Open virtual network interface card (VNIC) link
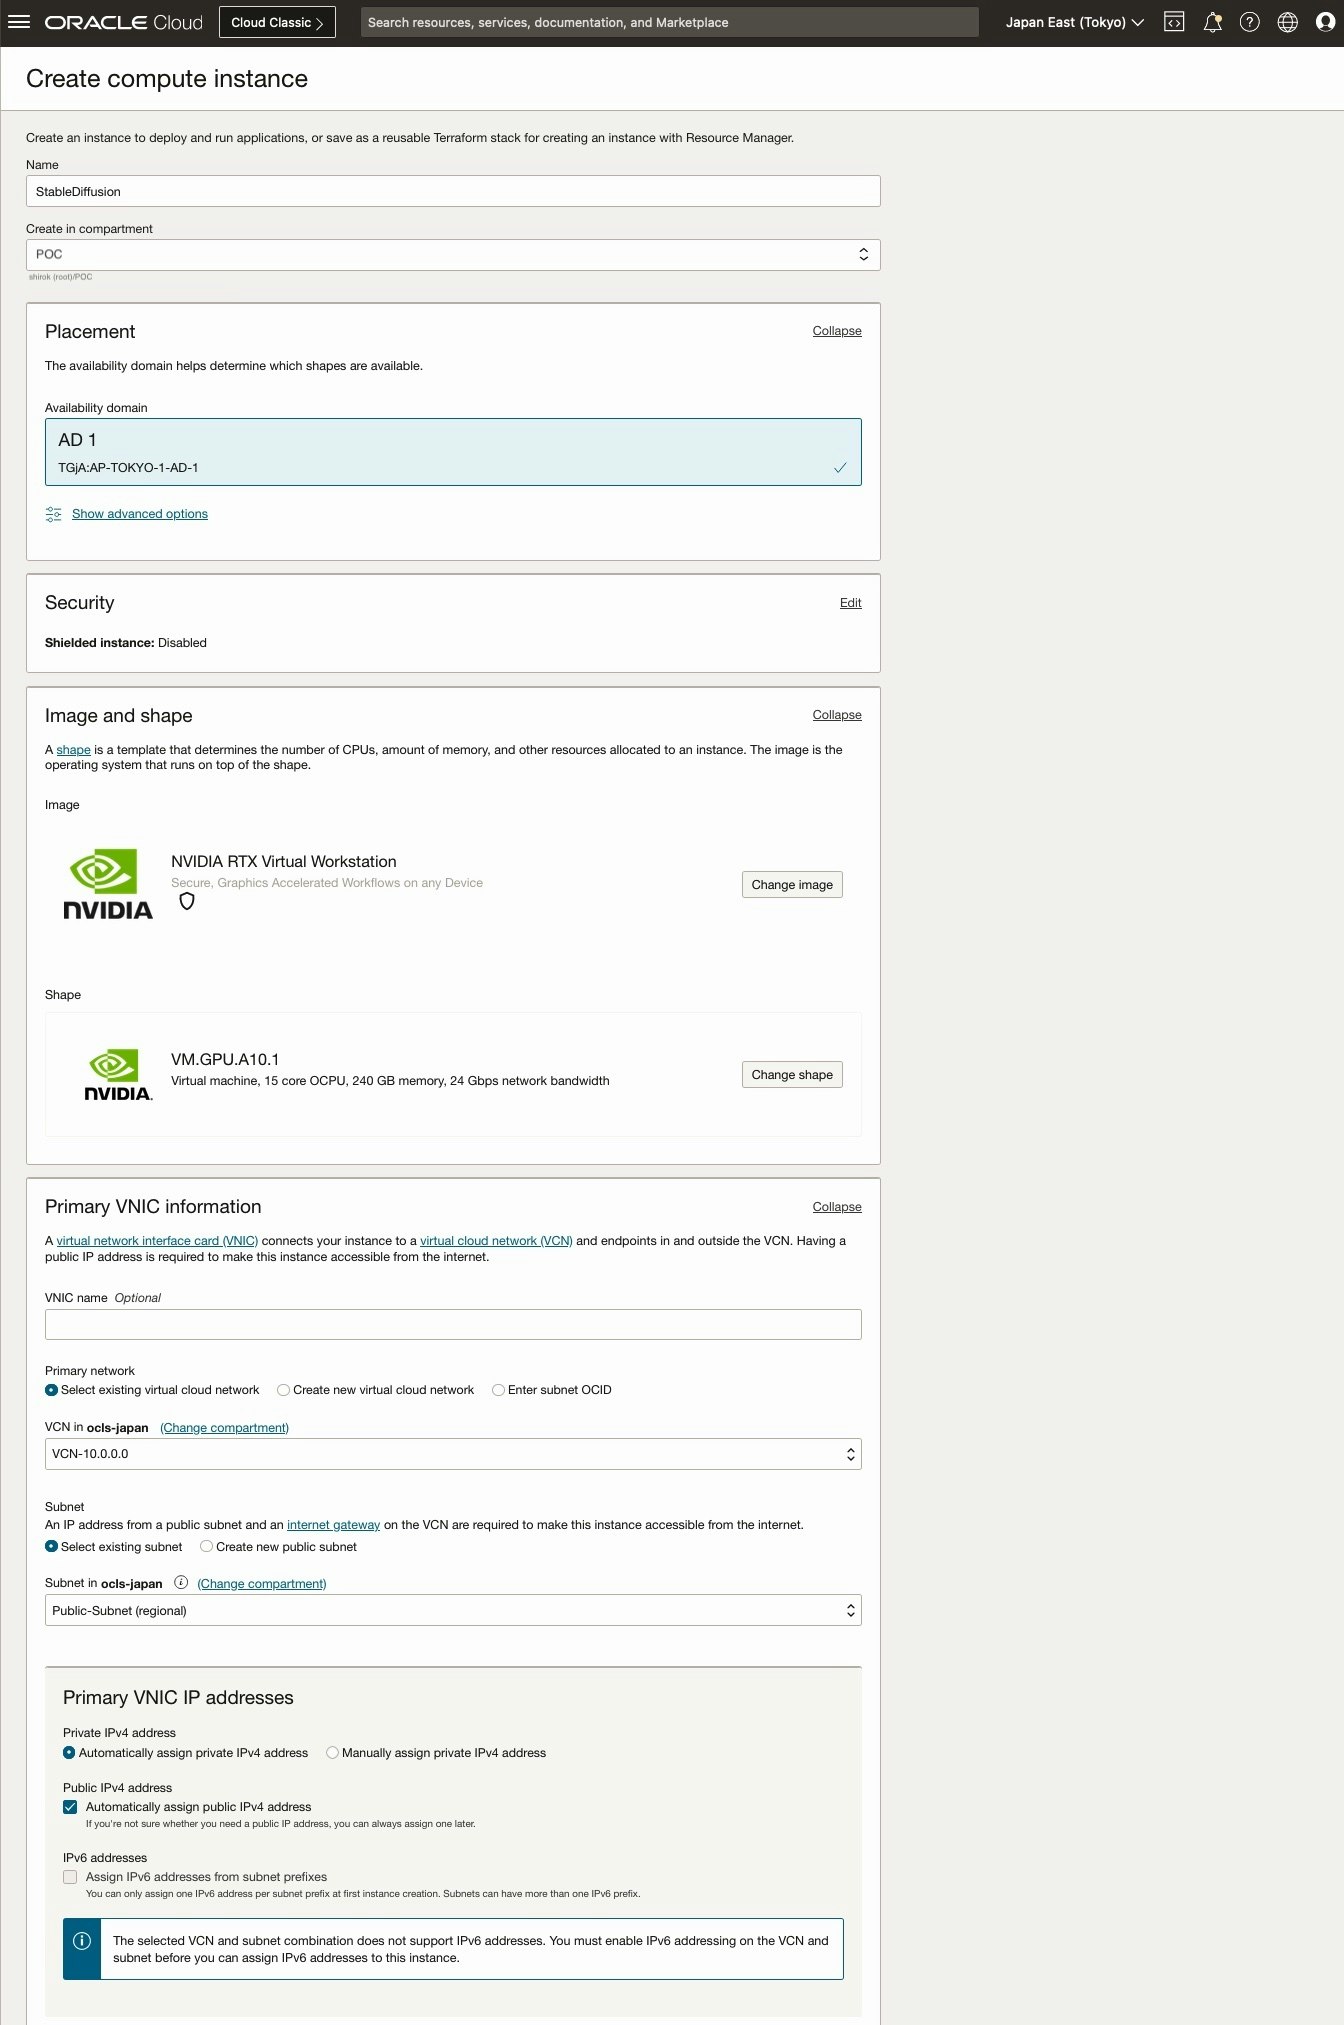Image resolution: width=1344 pixels, height=2025 pixels. coord(157,1241)
